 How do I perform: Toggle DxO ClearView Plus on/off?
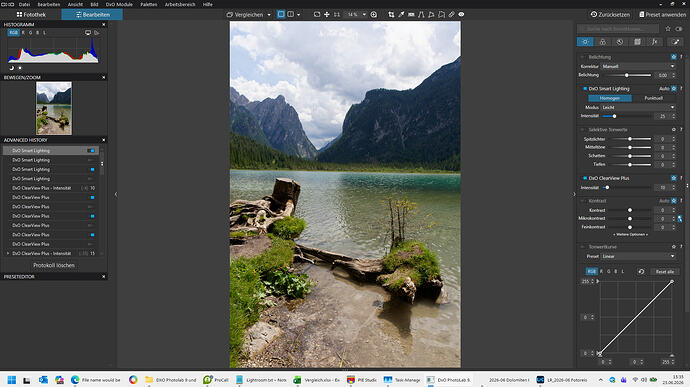pyautogui.click(x=585, y=178)
